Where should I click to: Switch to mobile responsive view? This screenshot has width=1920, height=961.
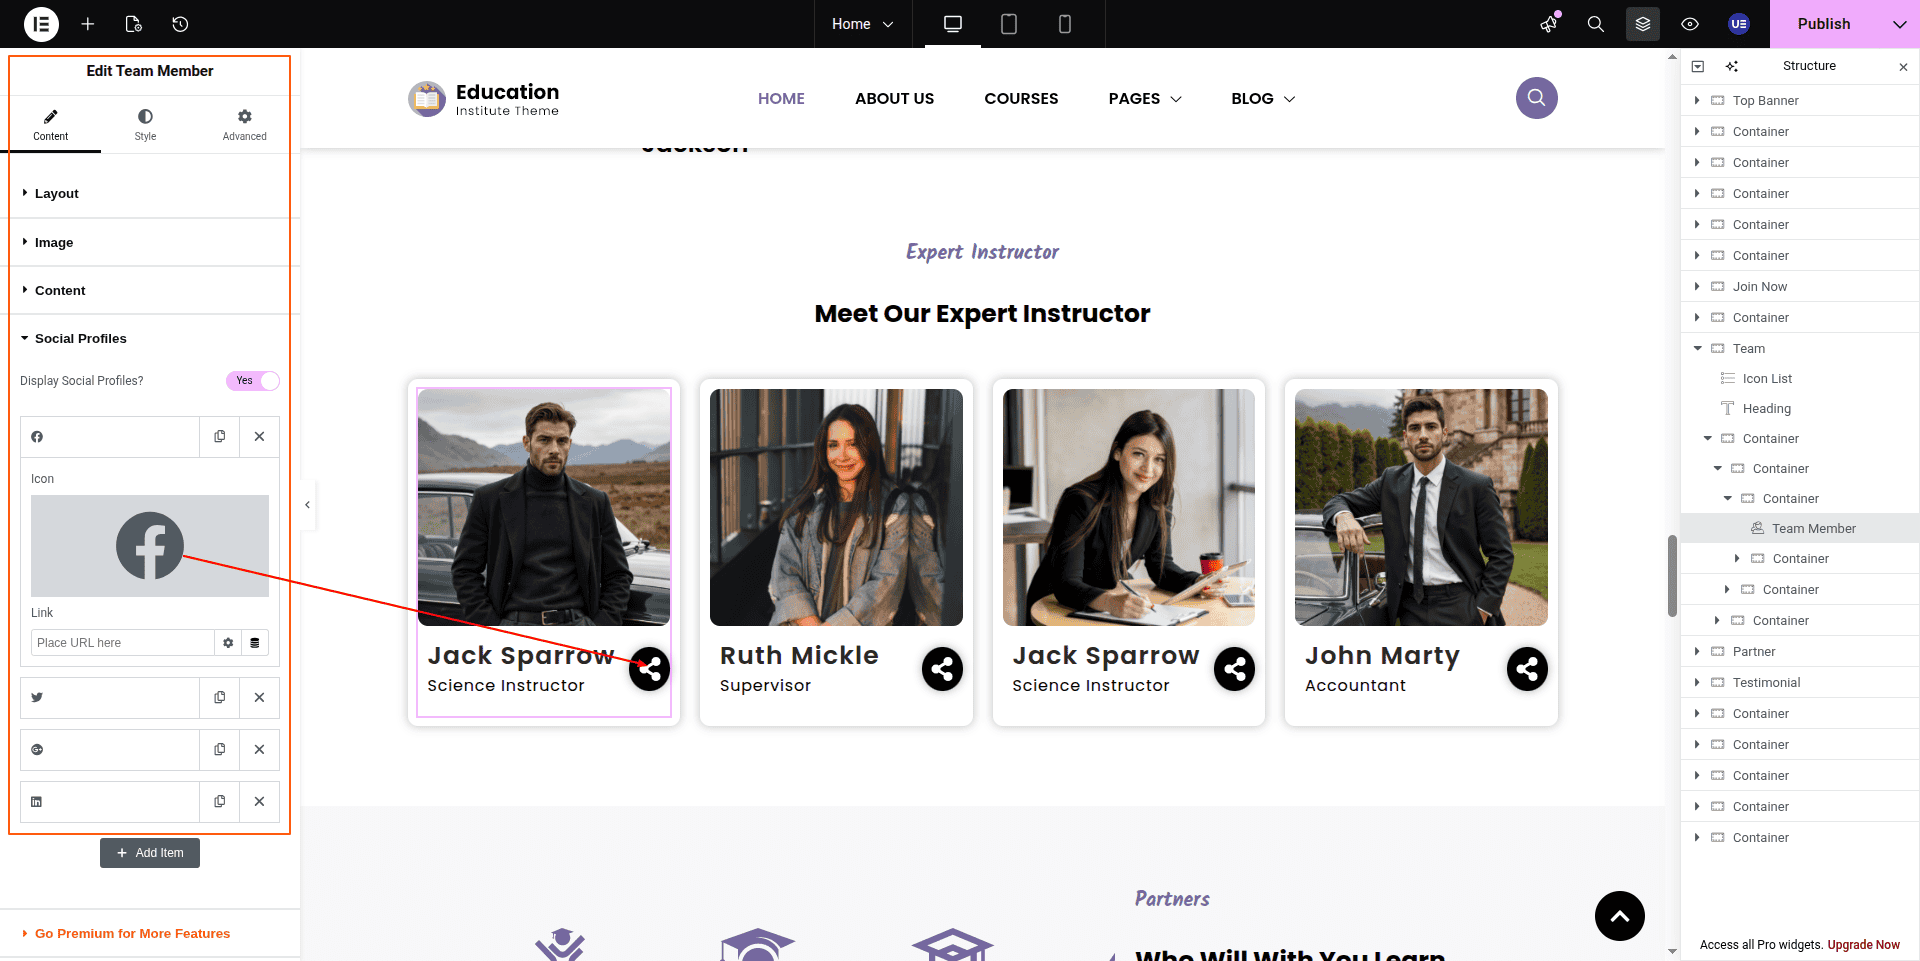coord(1064,24)
